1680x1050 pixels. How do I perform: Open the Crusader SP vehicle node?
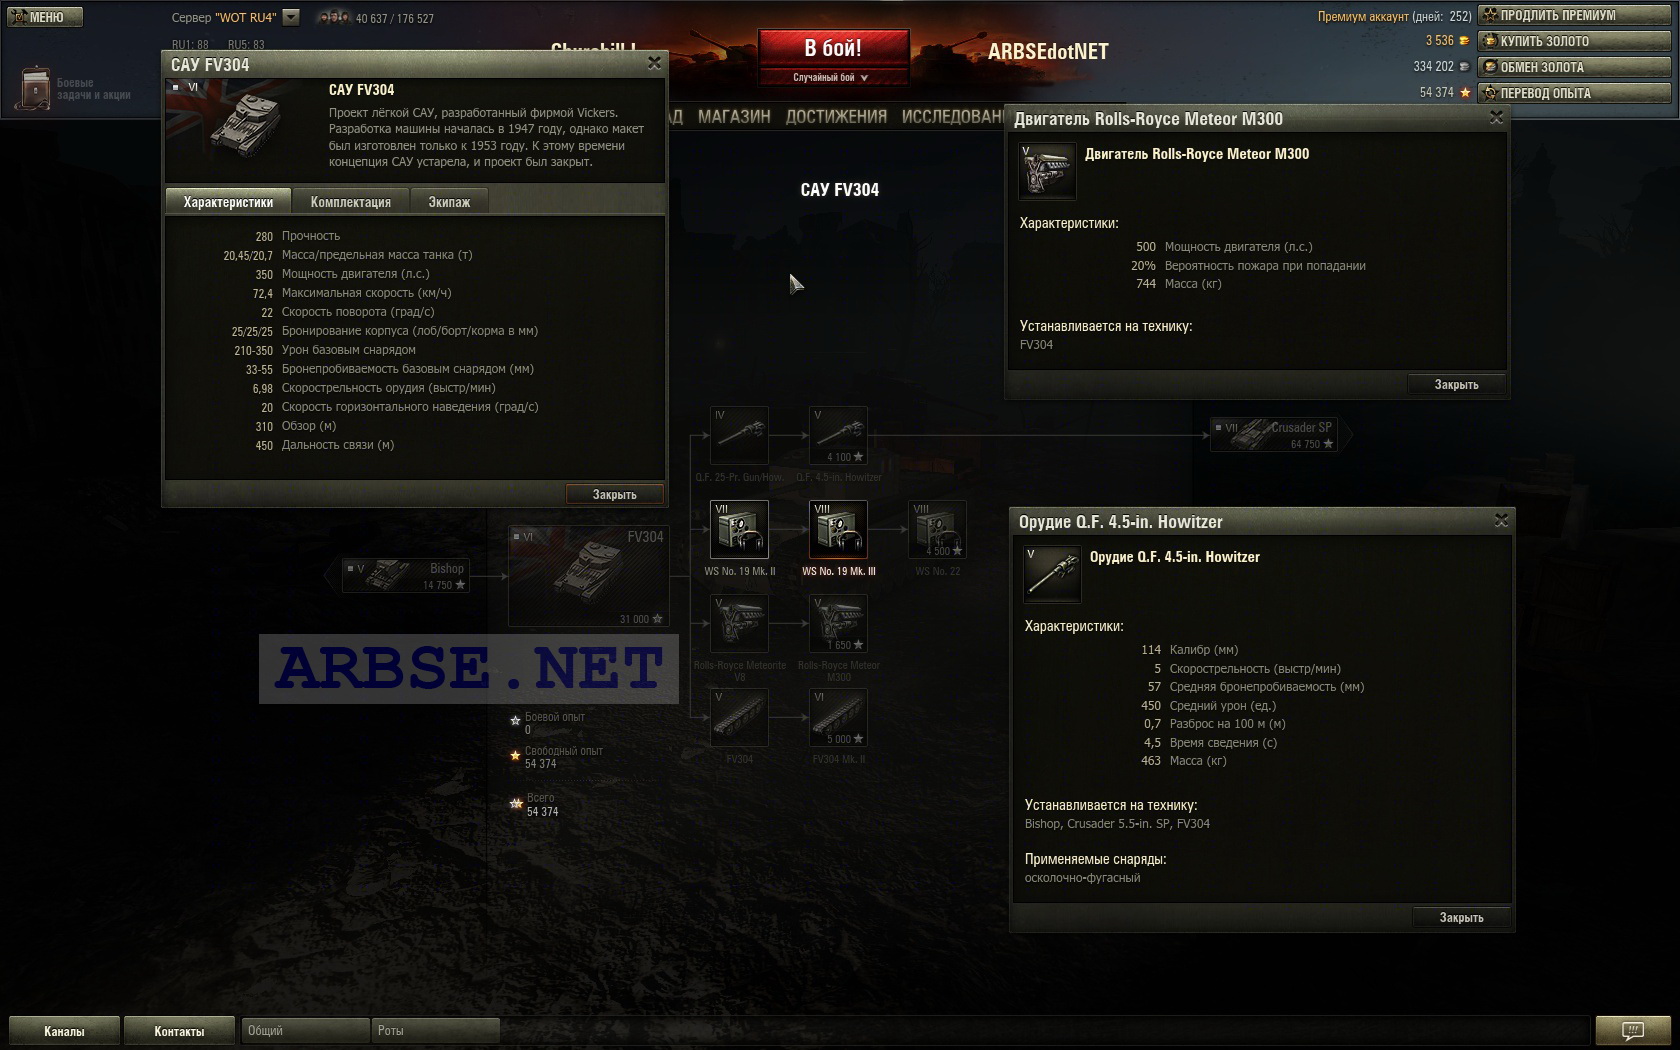(1273, 435)
